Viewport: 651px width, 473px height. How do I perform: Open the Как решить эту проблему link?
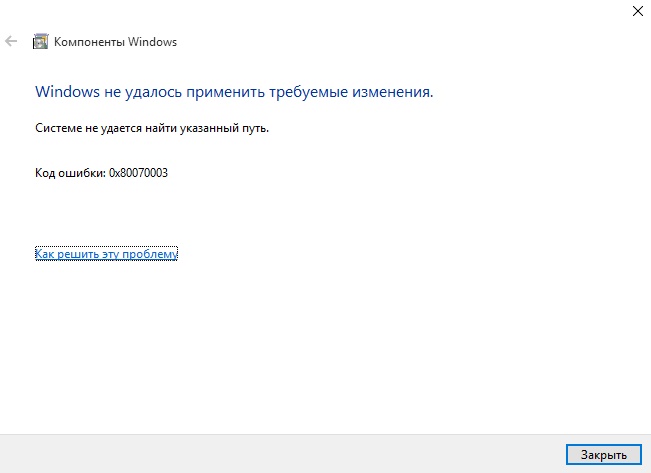[x=106, y=253]
